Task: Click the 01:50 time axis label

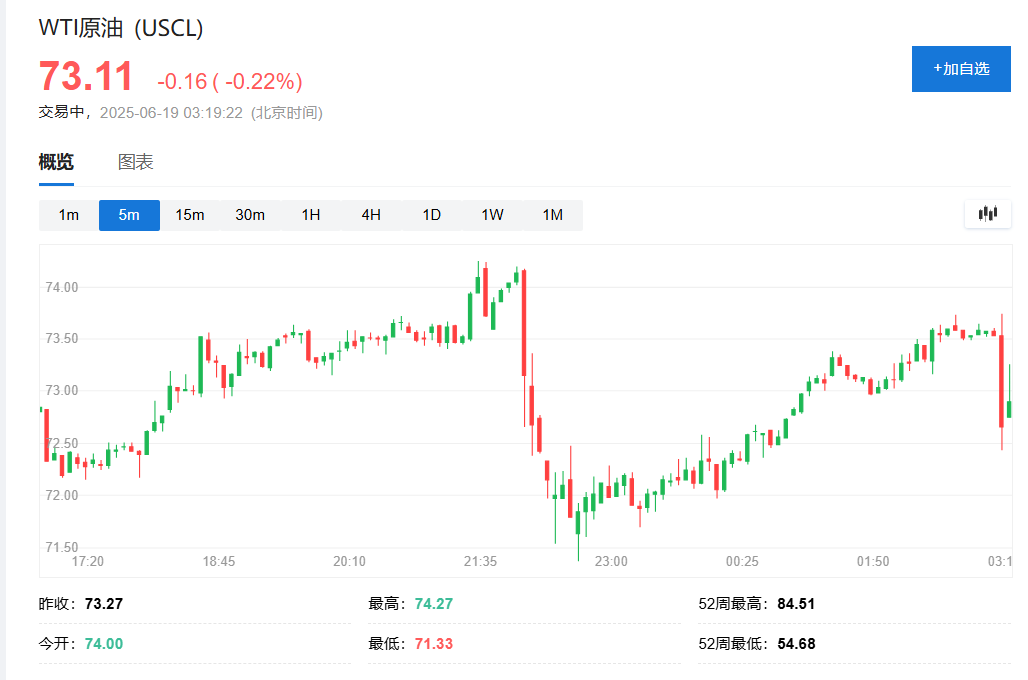Action: coord(873,561)
